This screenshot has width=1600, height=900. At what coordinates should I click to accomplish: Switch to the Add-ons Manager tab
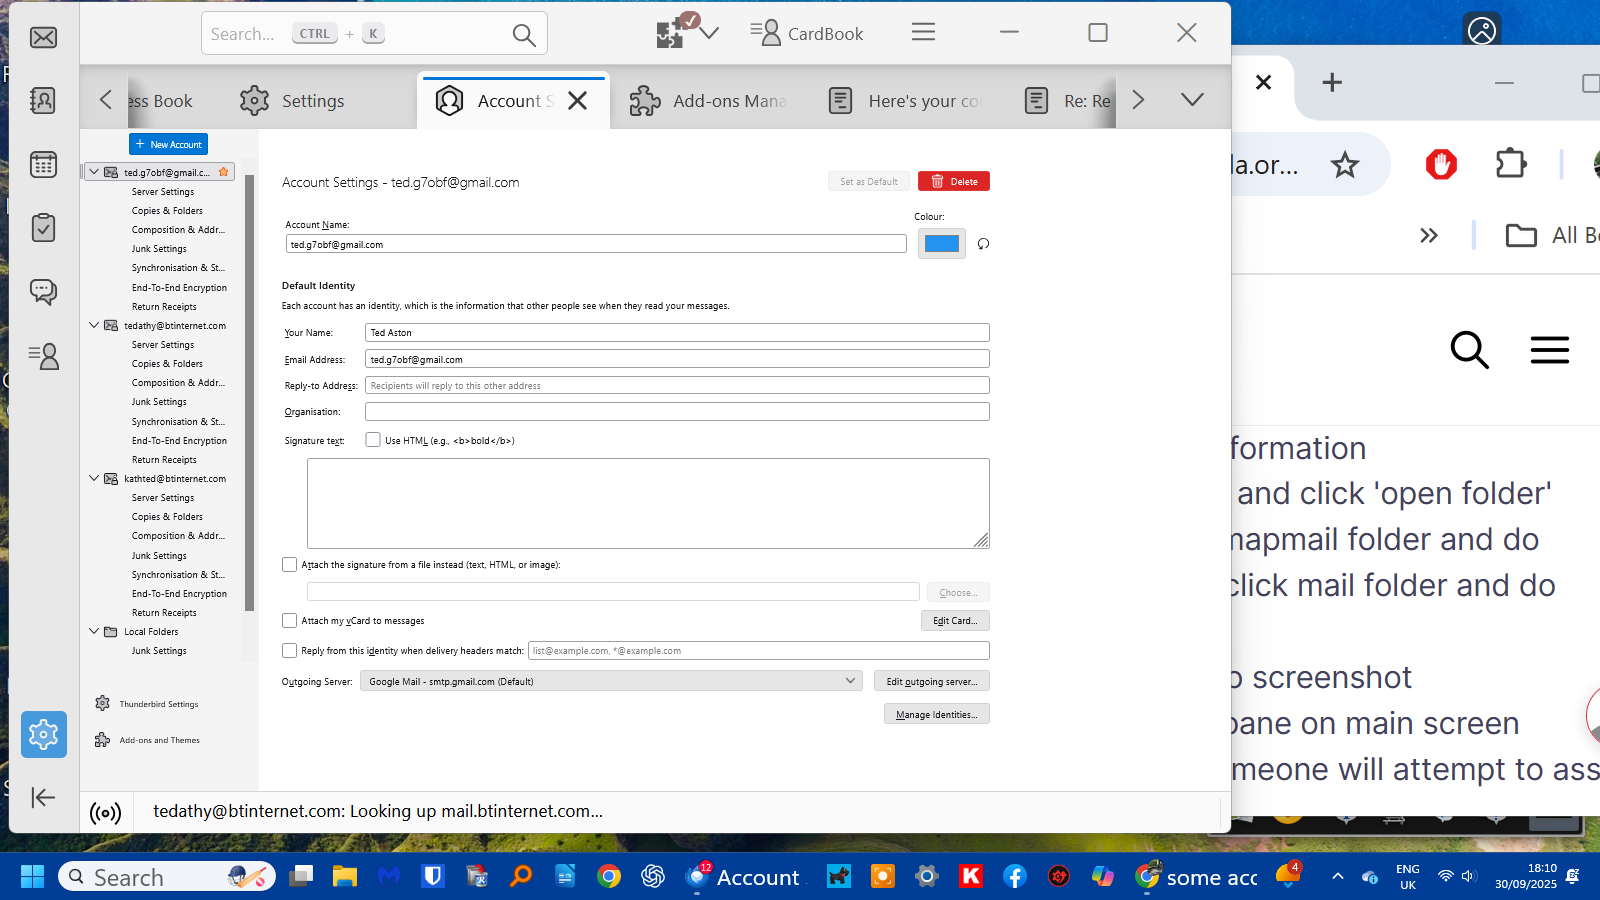pos(708,101)
